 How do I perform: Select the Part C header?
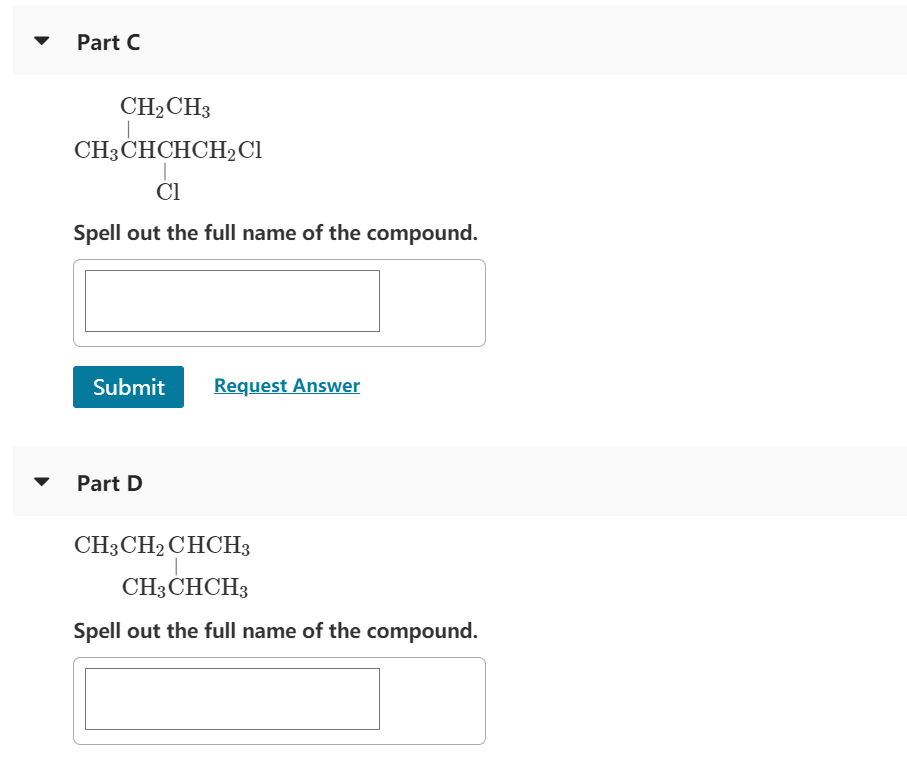(109, 42)
